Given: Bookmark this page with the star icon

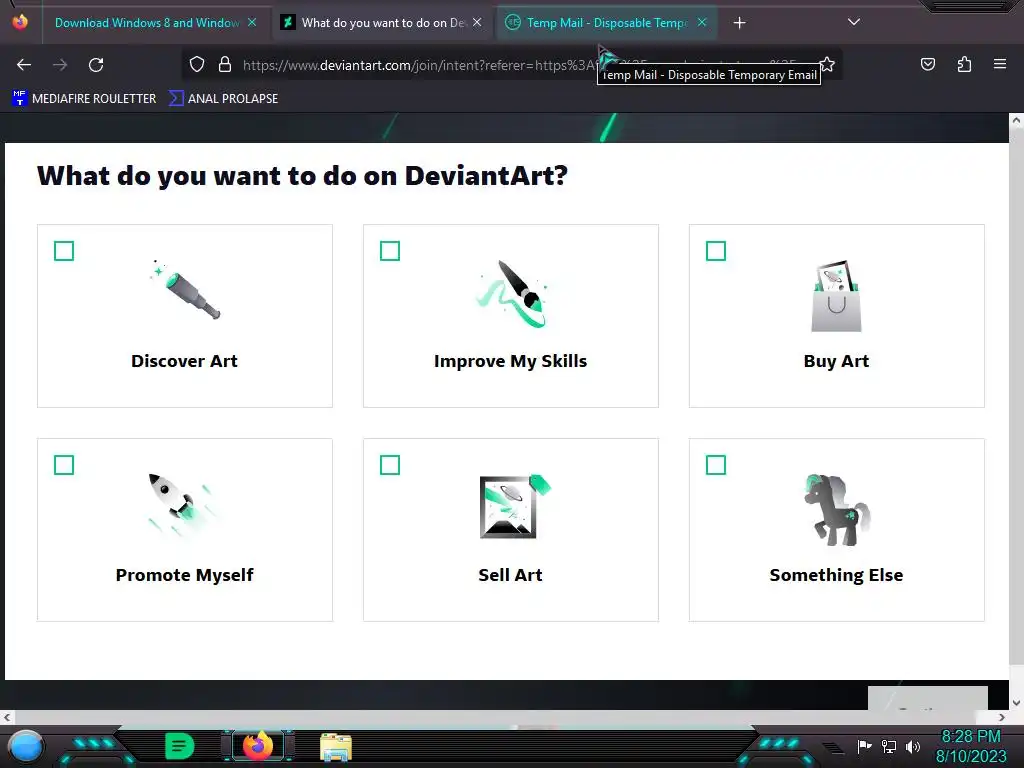Looking at the screenshot, I should [827, 64].
